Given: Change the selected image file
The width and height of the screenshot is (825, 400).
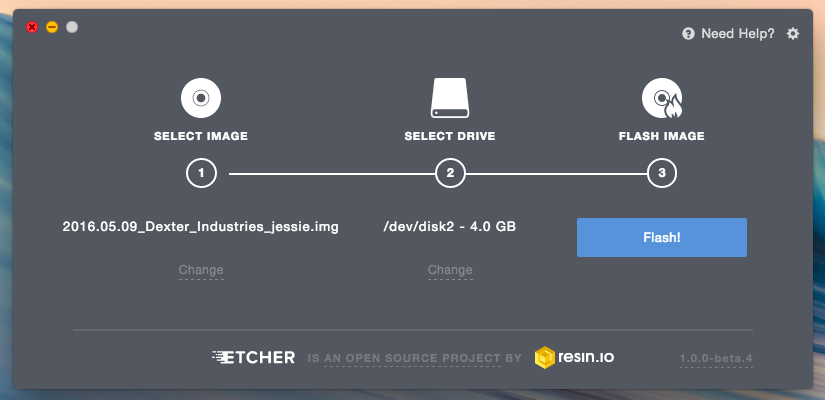Looking at the screenshot, I should [201, 270].
